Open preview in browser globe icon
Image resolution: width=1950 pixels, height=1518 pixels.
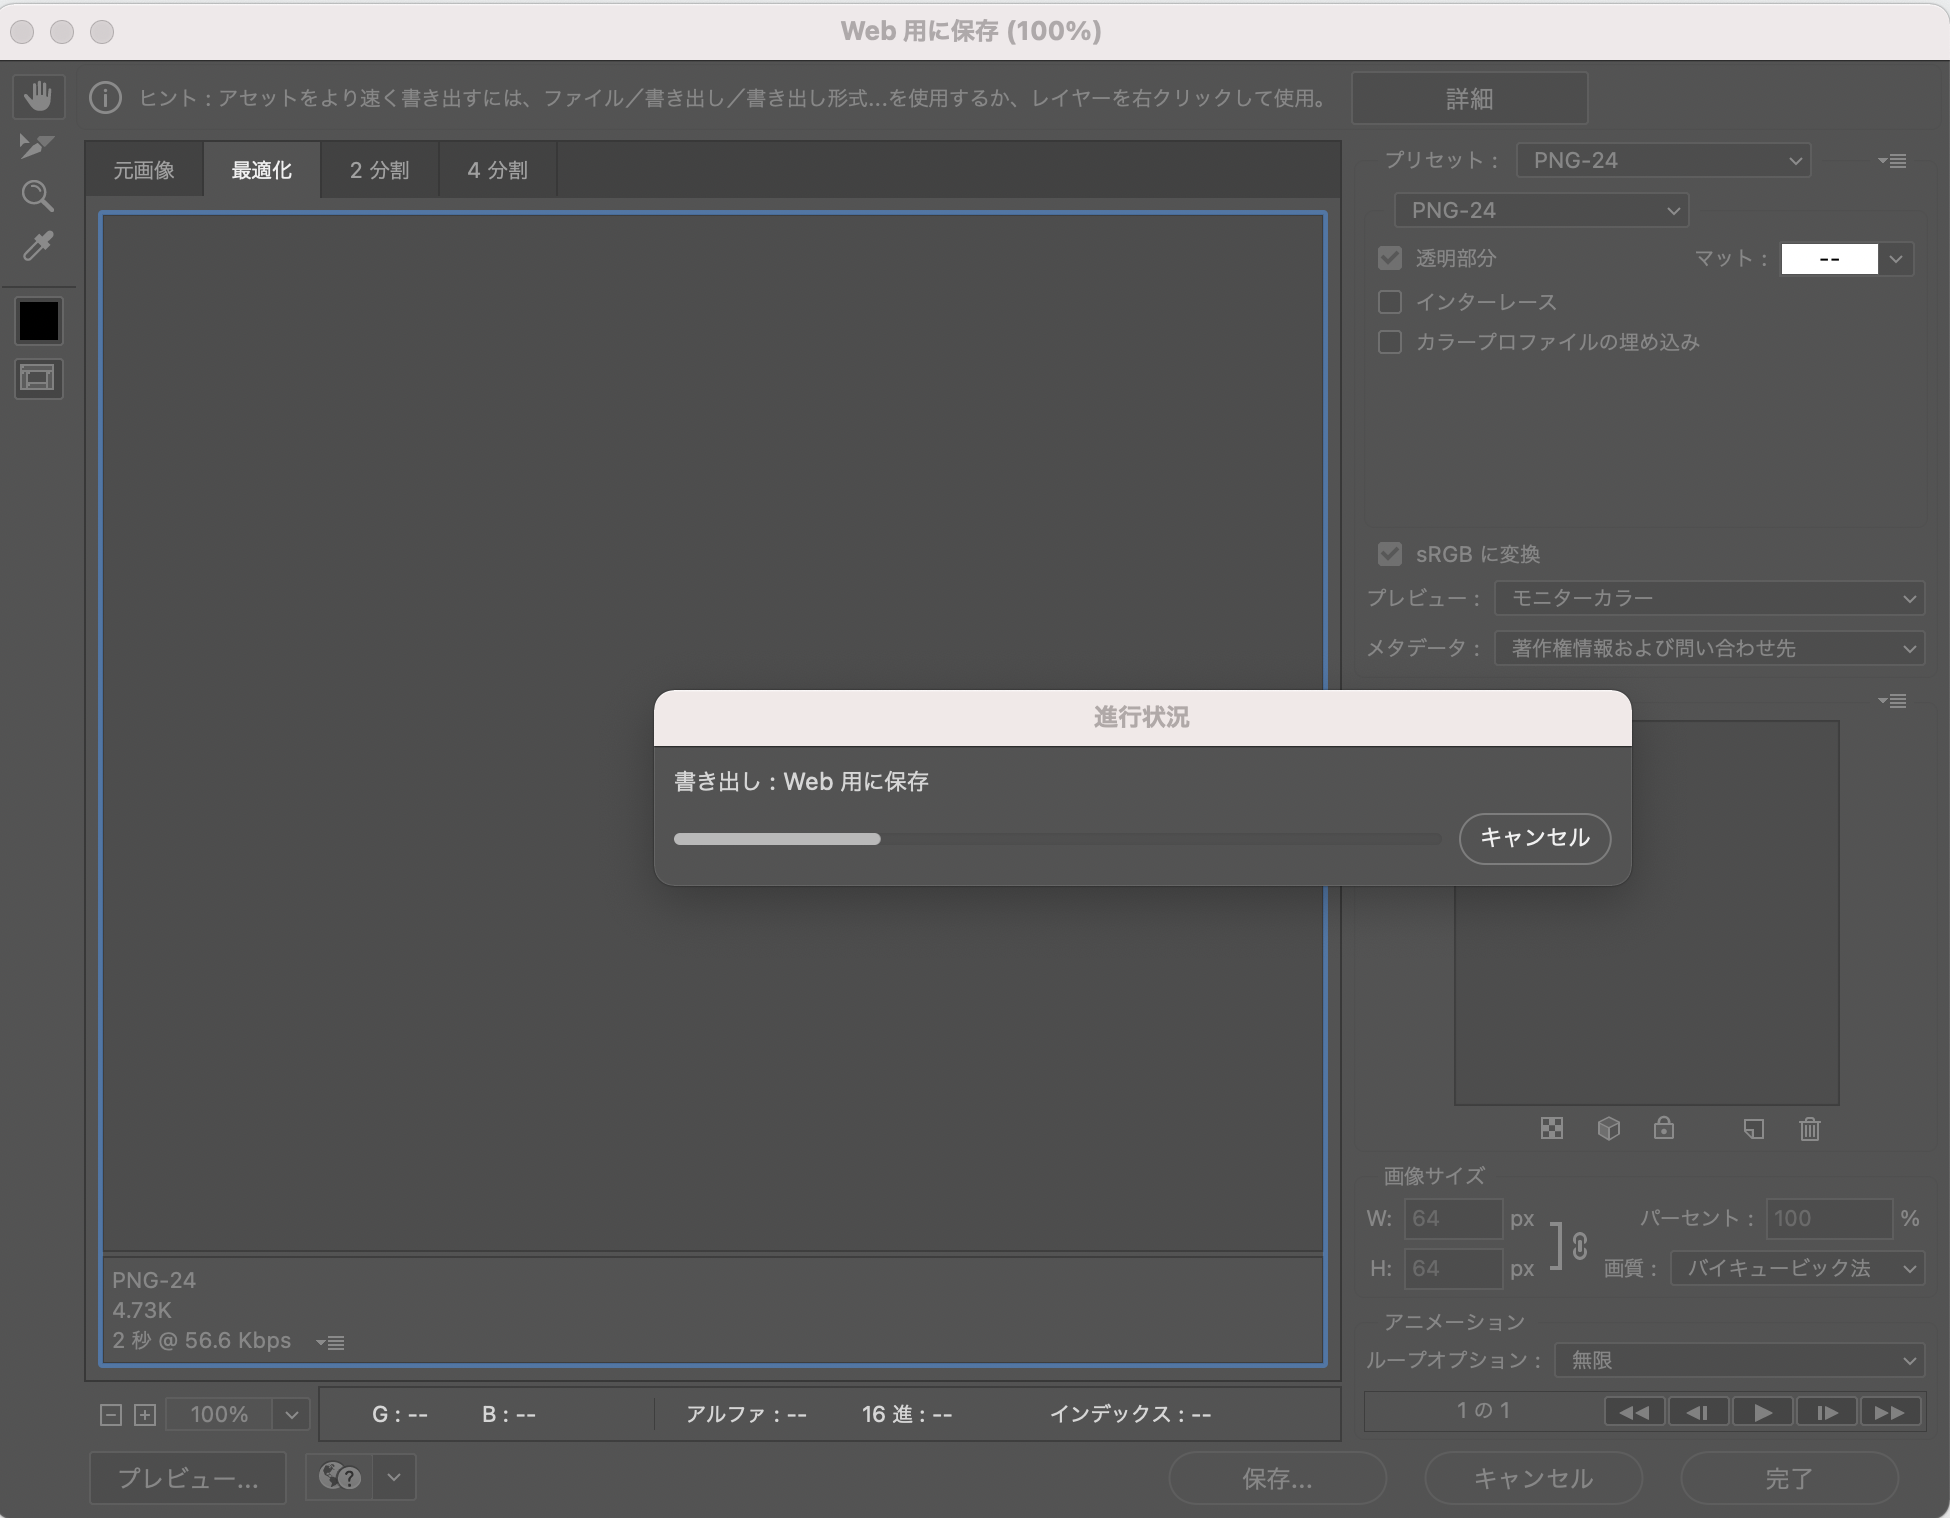click(x=340, y=1477)
